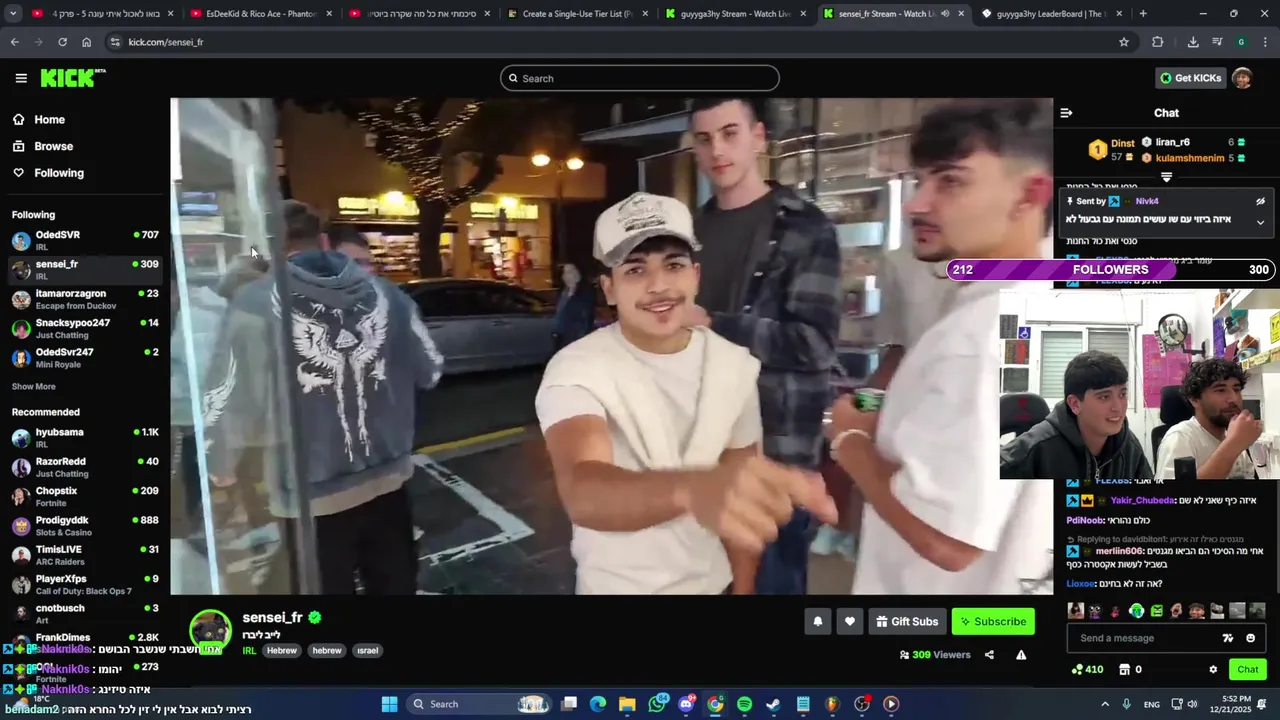Click chat user Yakir_Chubeda's name
Viewport: 1280px width, 720px height.
point(1142,500)
